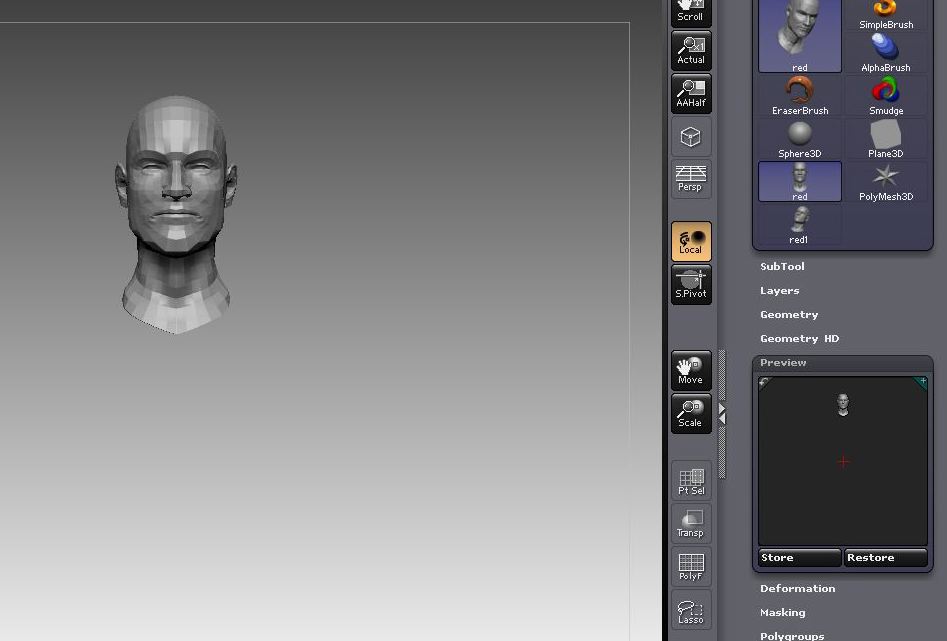
Task: Toggle Persp perspective mode
Action: (x=691, y=179)
